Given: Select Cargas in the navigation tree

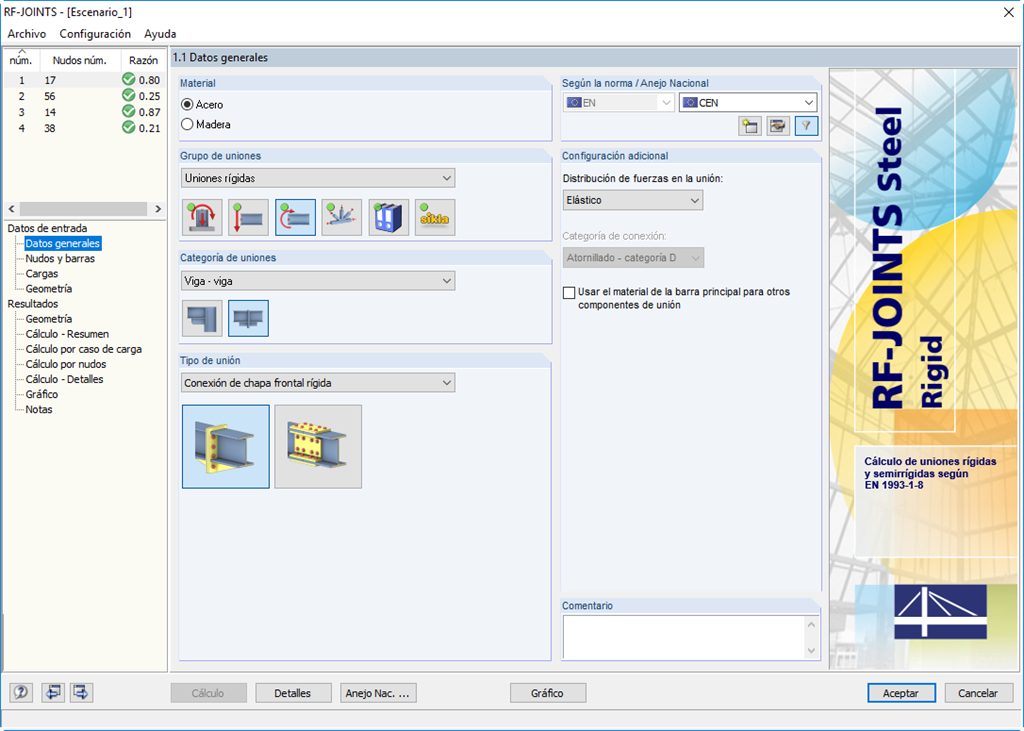Looking at the screenshot, I should pos(42,274).
